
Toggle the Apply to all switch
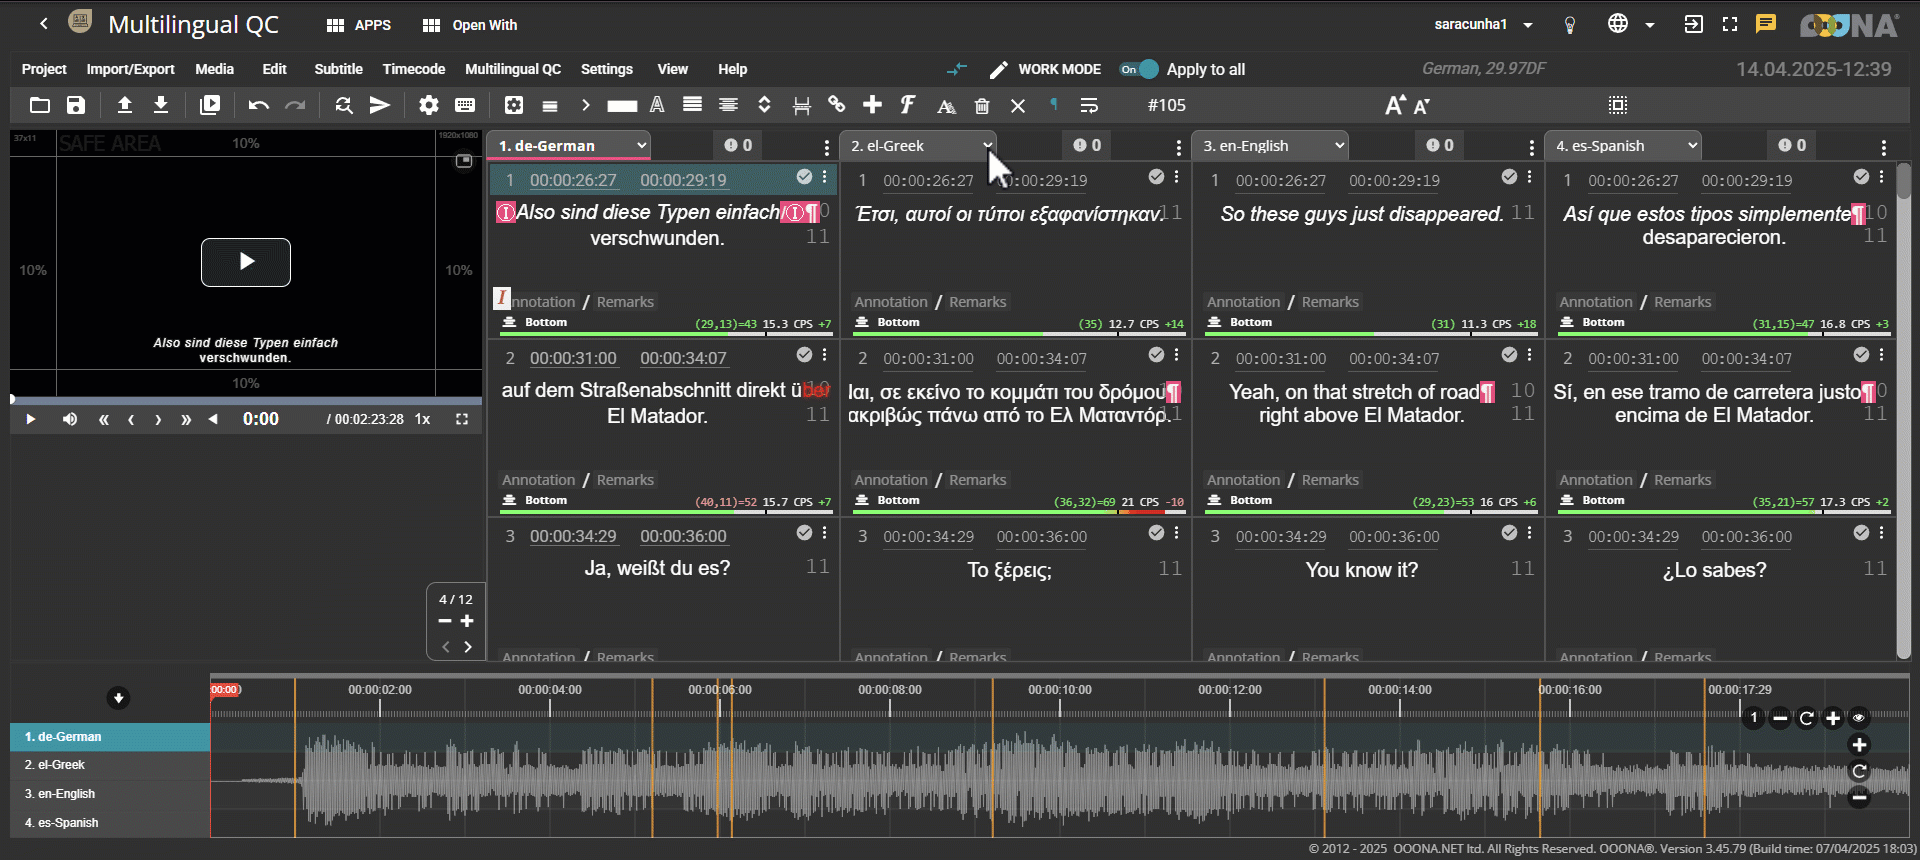(x=1139, y=69)
